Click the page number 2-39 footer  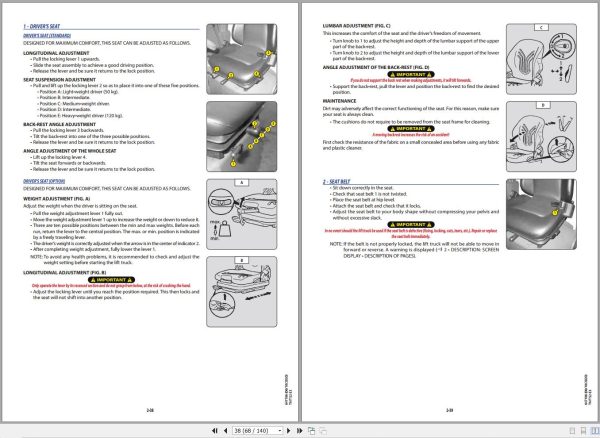click(450, 410)
